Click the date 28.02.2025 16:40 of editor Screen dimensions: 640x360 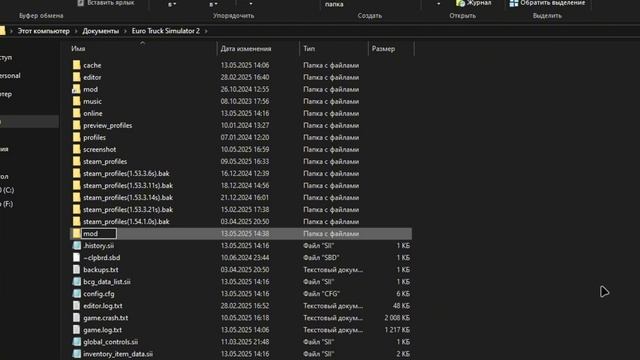click(x=245, y=77)
